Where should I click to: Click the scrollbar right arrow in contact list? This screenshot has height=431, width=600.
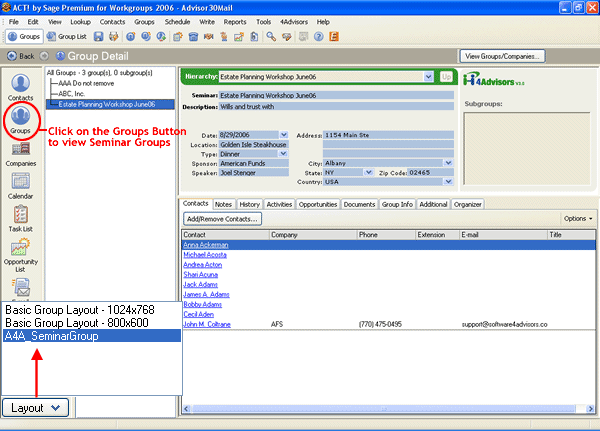(x=590, y=409)
